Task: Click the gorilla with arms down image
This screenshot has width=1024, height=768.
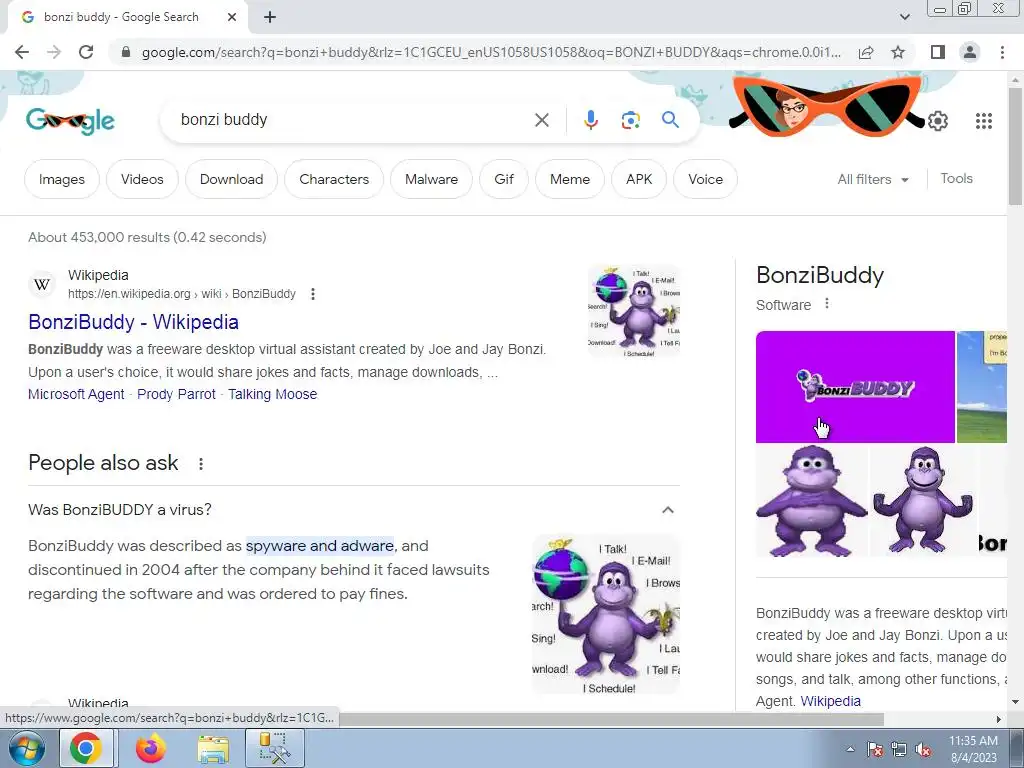Action: coord(812,501)
